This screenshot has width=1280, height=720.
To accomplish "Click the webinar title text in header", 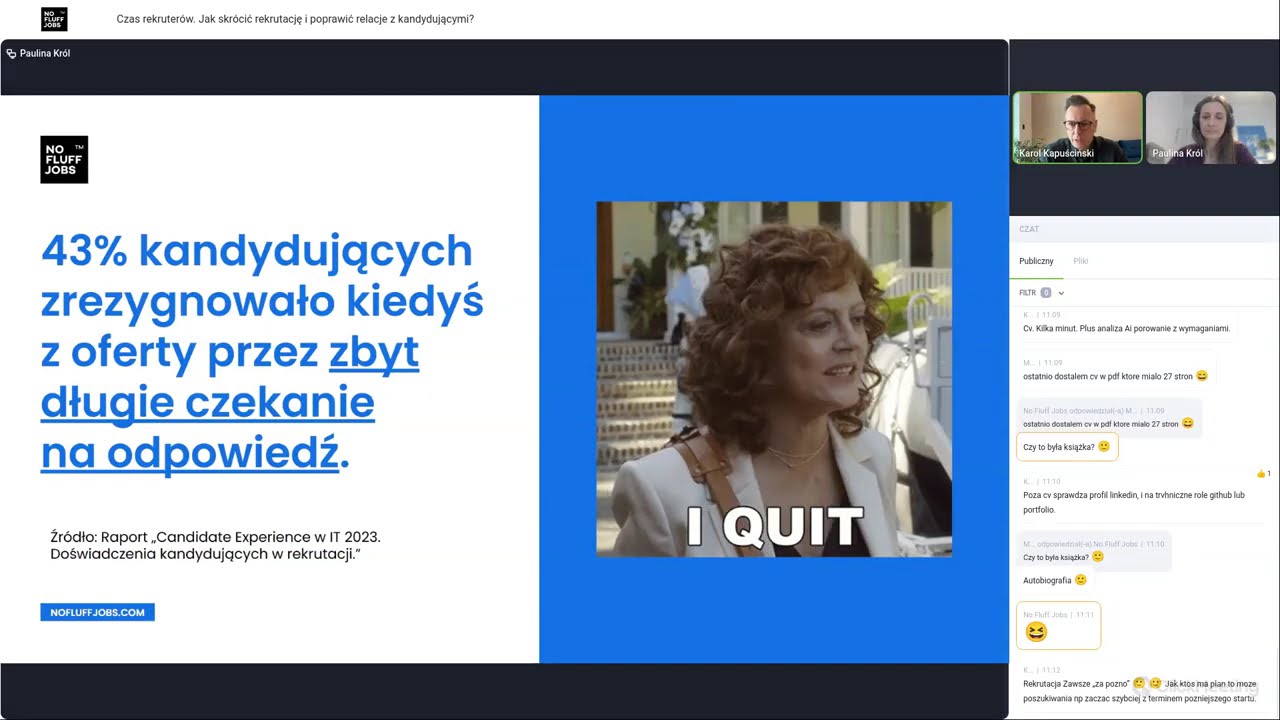I will [x=295, y=19].
